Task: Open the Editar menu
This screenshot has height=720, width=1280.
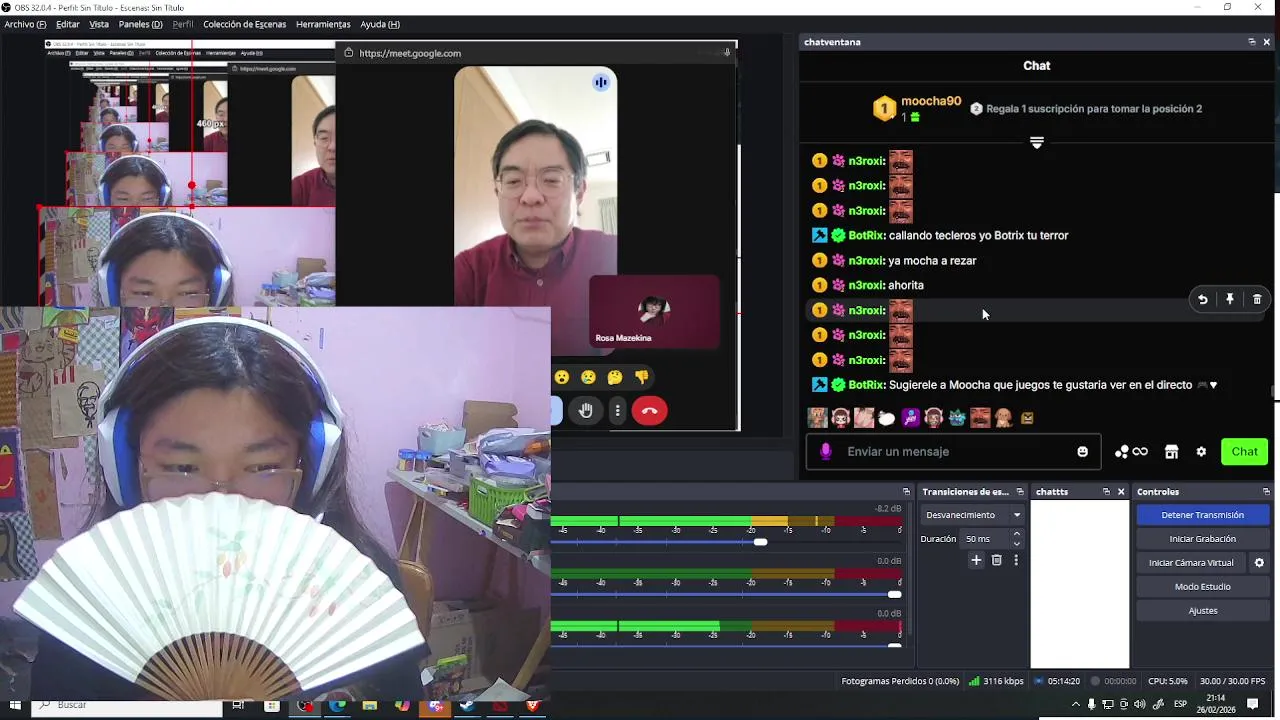Action: pyautogui.click(x=68, y=24)
